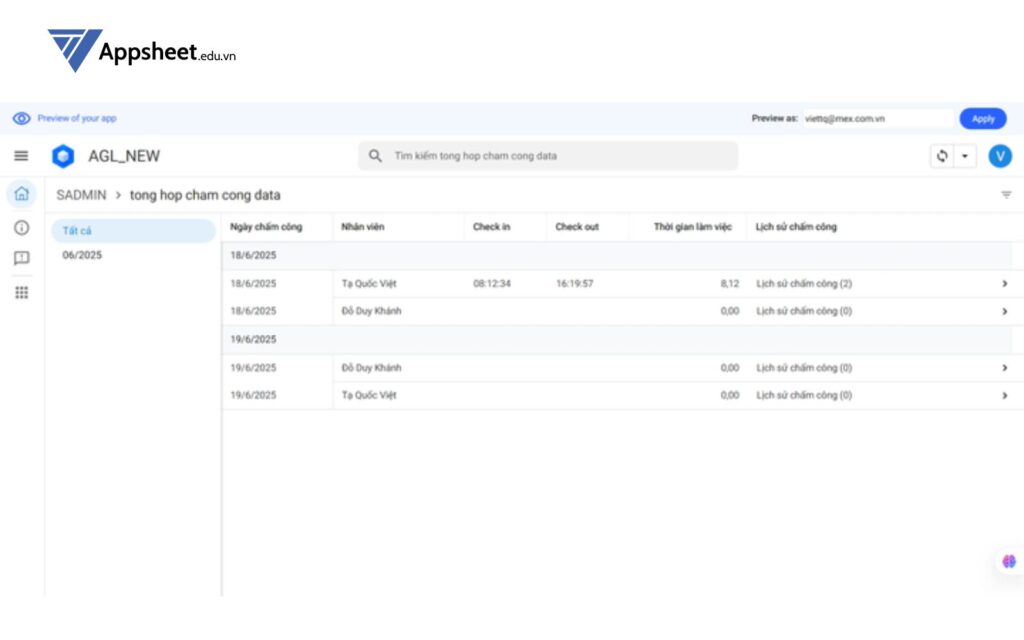This screenshot has width=1024, height=640.
Task: Open the dropdown arrow beside sync button
Action: [965, 156]
